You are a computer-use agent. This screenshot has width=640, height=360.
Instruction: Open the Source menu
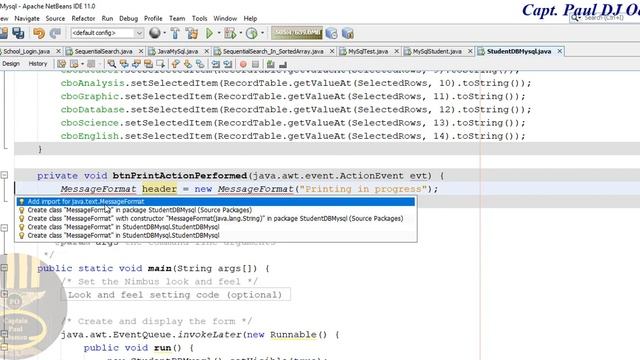(x=55, y=18)
